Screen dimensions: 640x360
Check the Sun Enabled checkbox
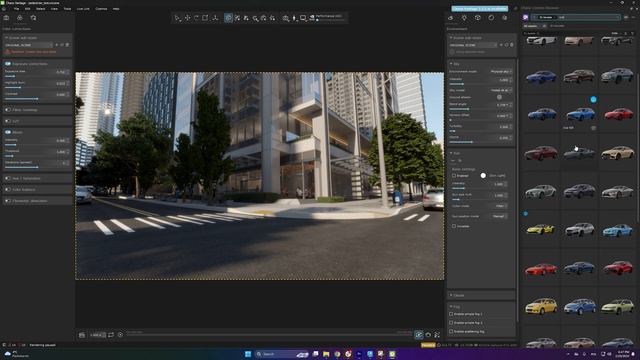tap(454, 176)
